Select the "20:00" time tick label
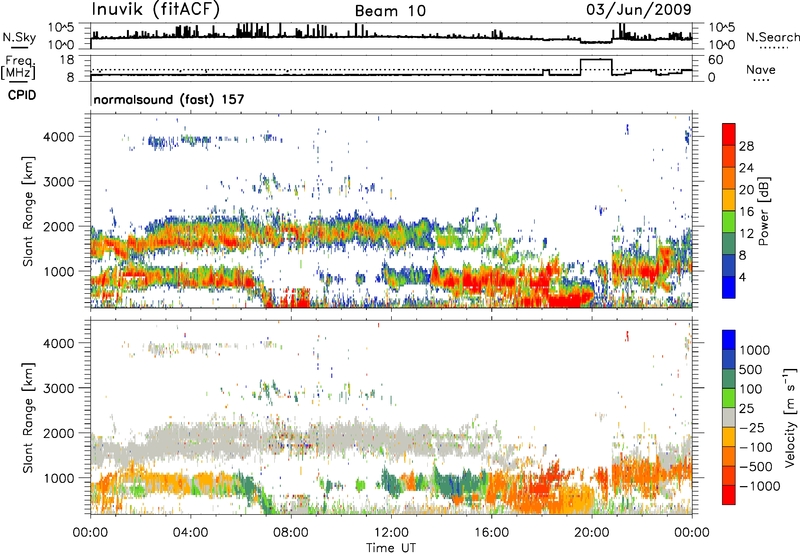The image size is (800, 554). pos(592,533)
